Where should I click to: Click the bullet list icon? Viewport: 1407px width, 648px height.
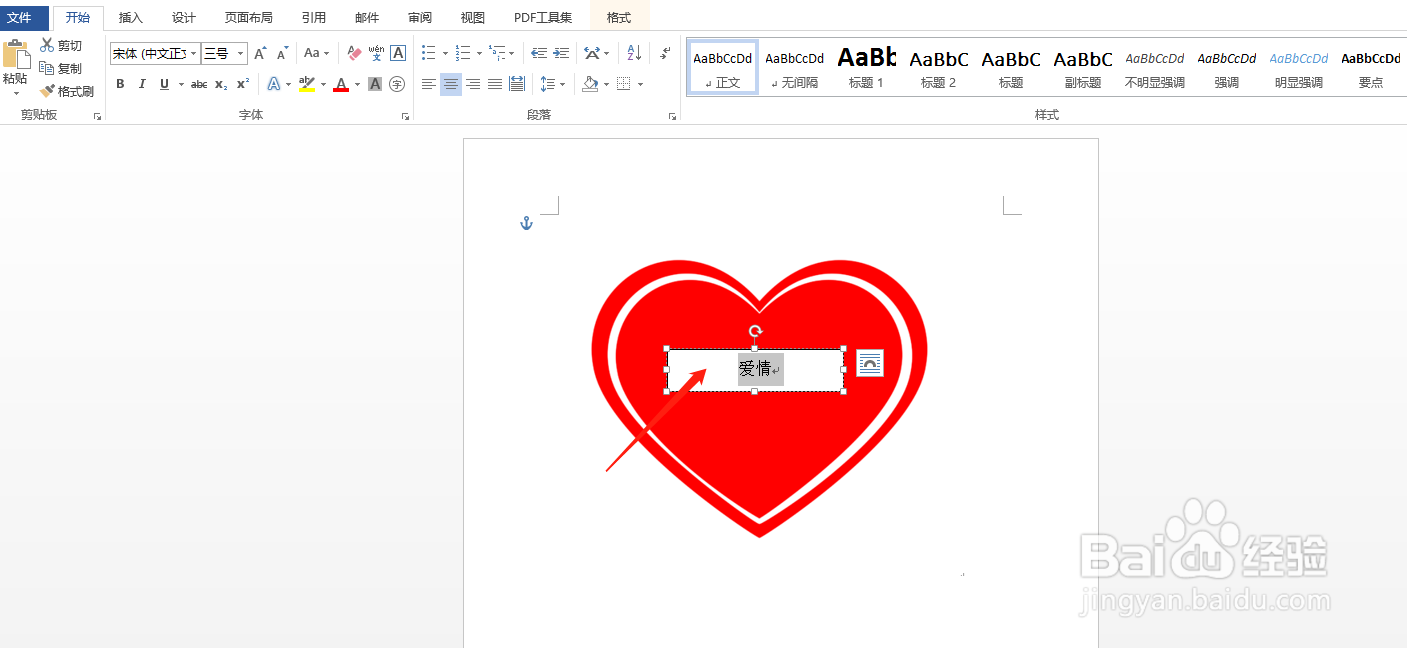[429, 53]
